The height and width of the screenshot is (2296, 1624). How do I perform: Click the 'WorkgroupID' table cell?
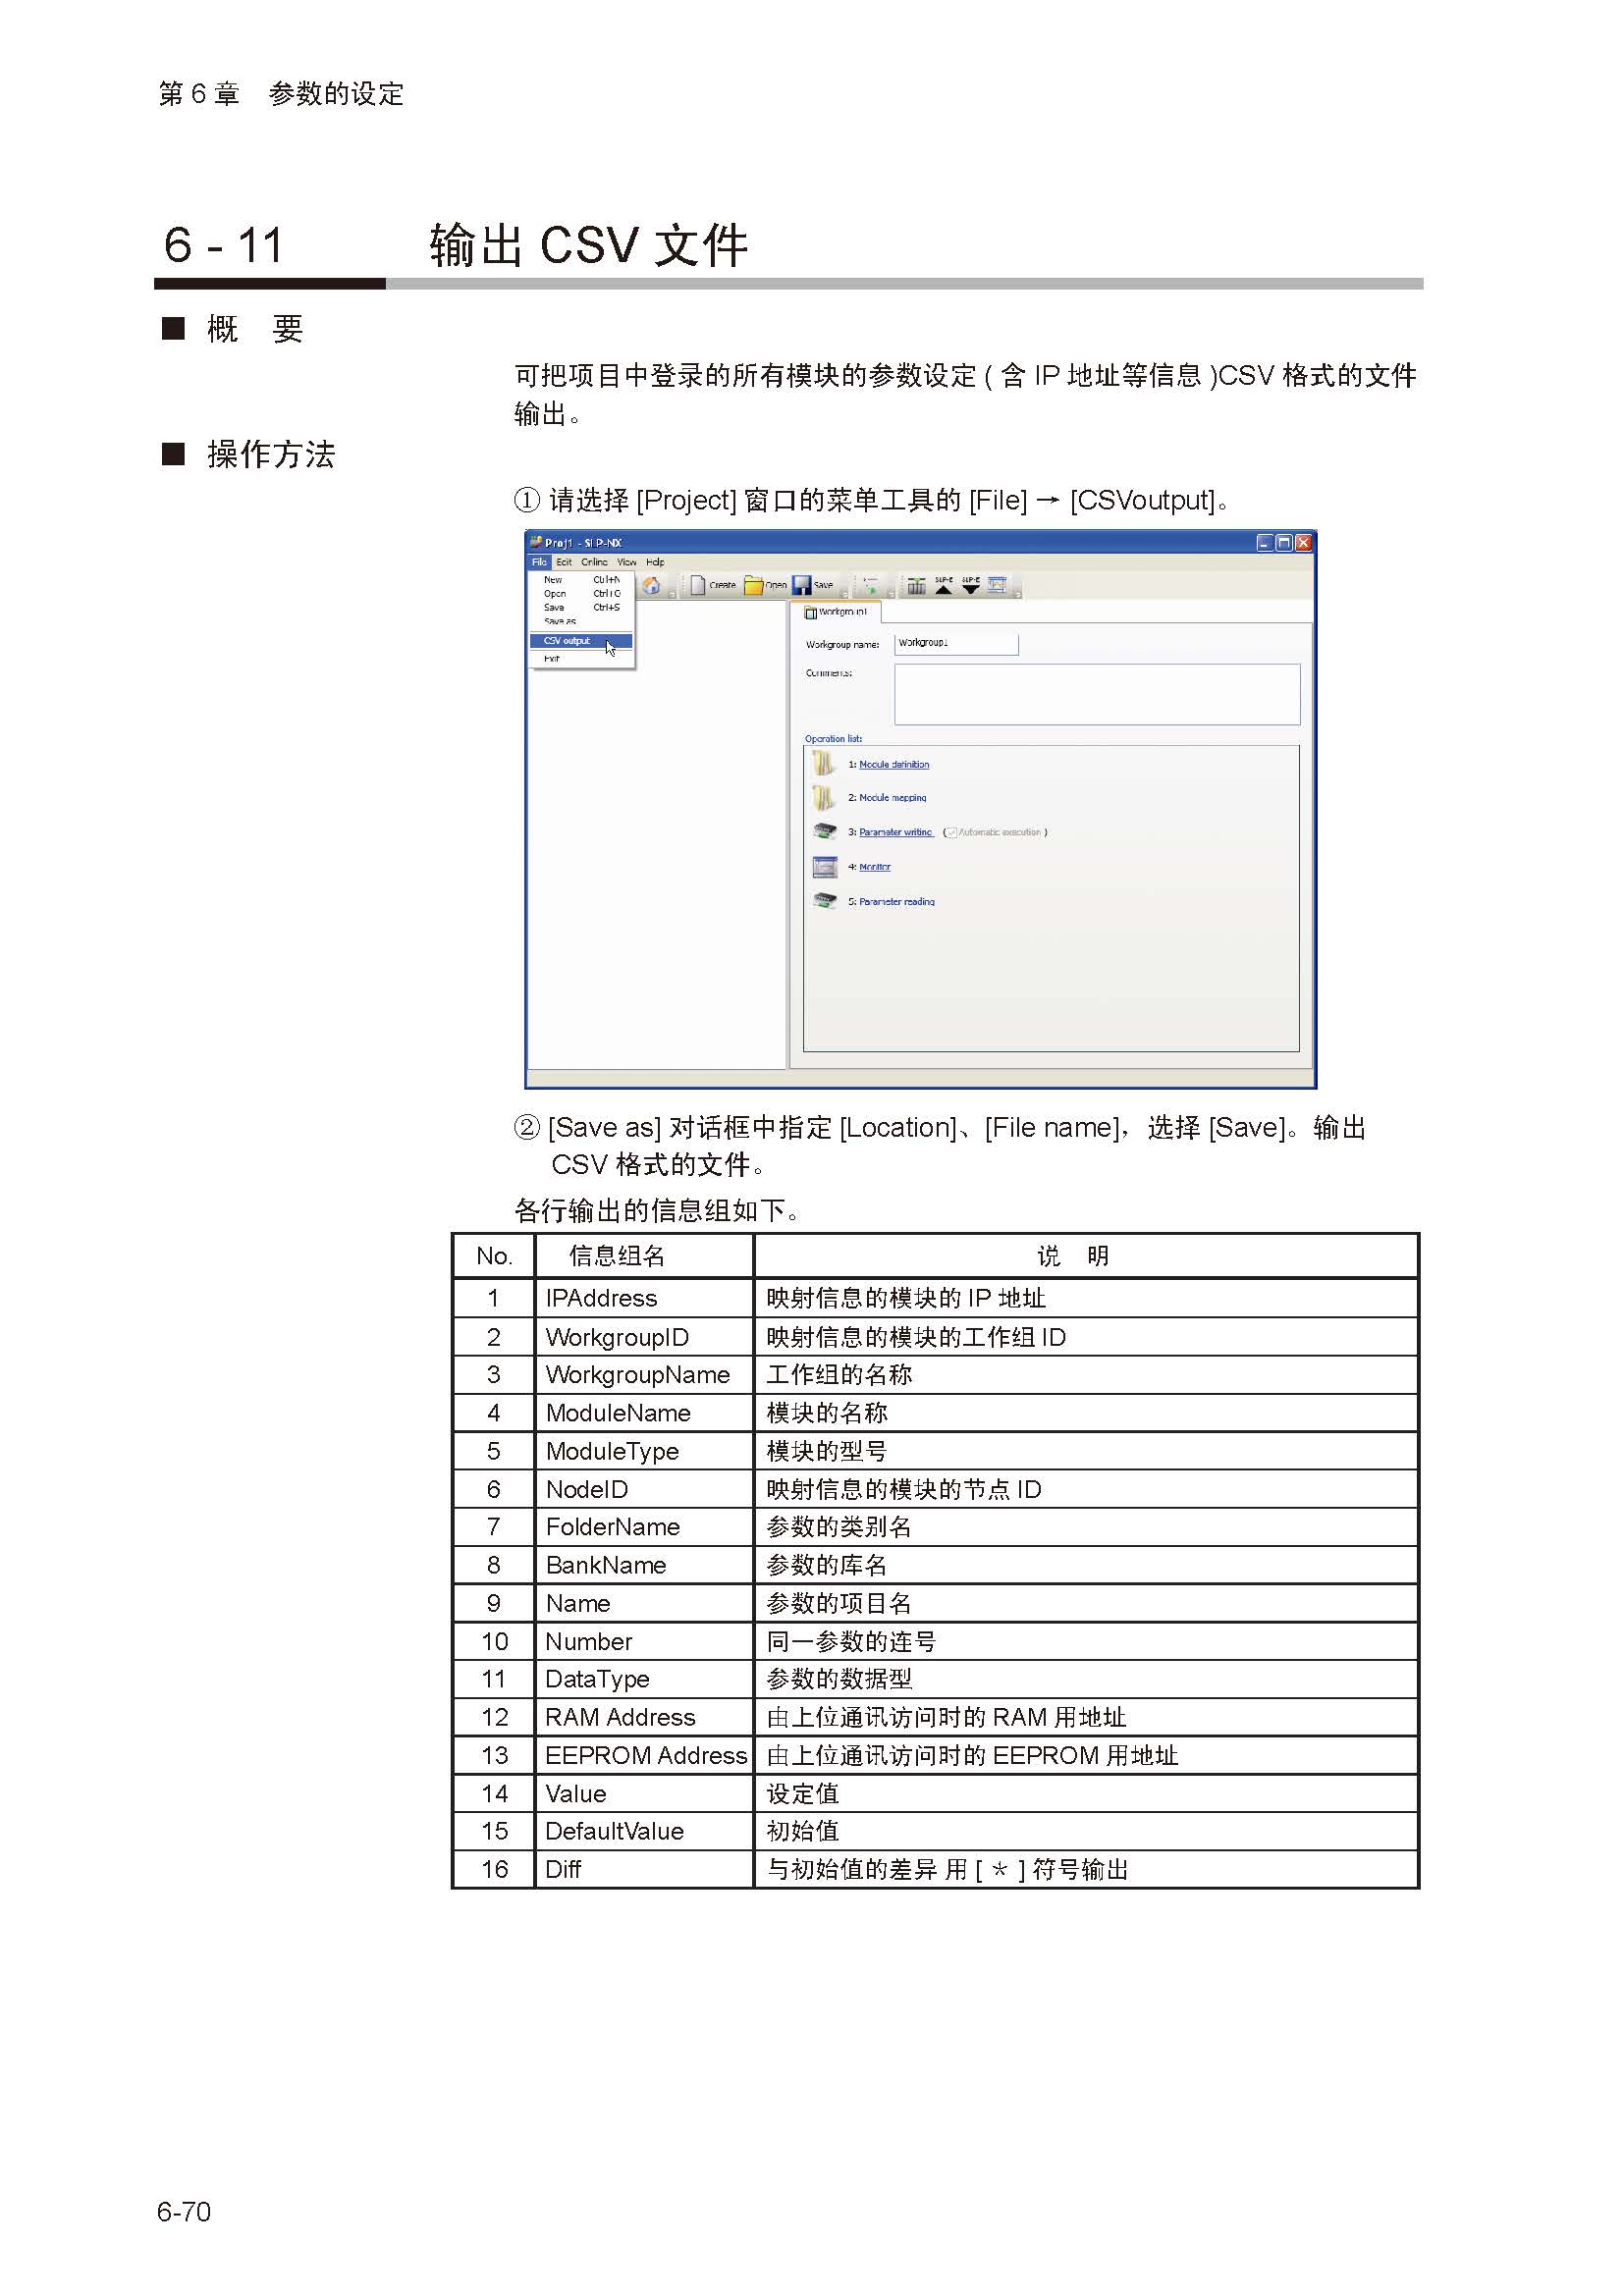click(x=644, y=1337)
